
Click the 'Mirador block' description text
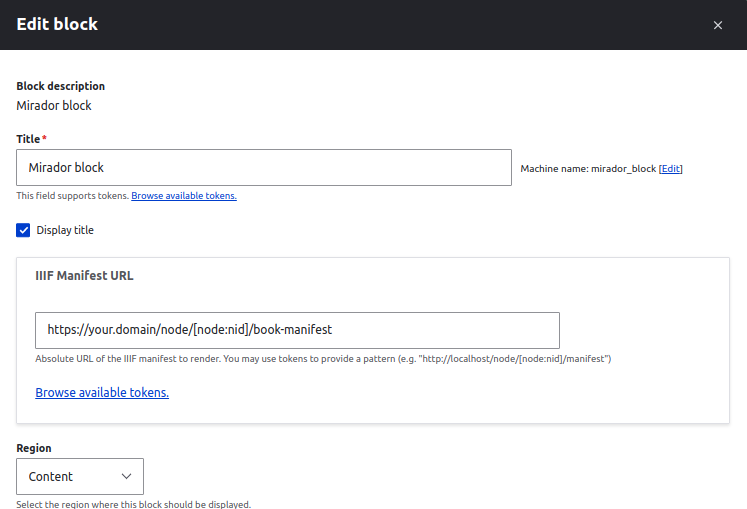pos(54,105)
